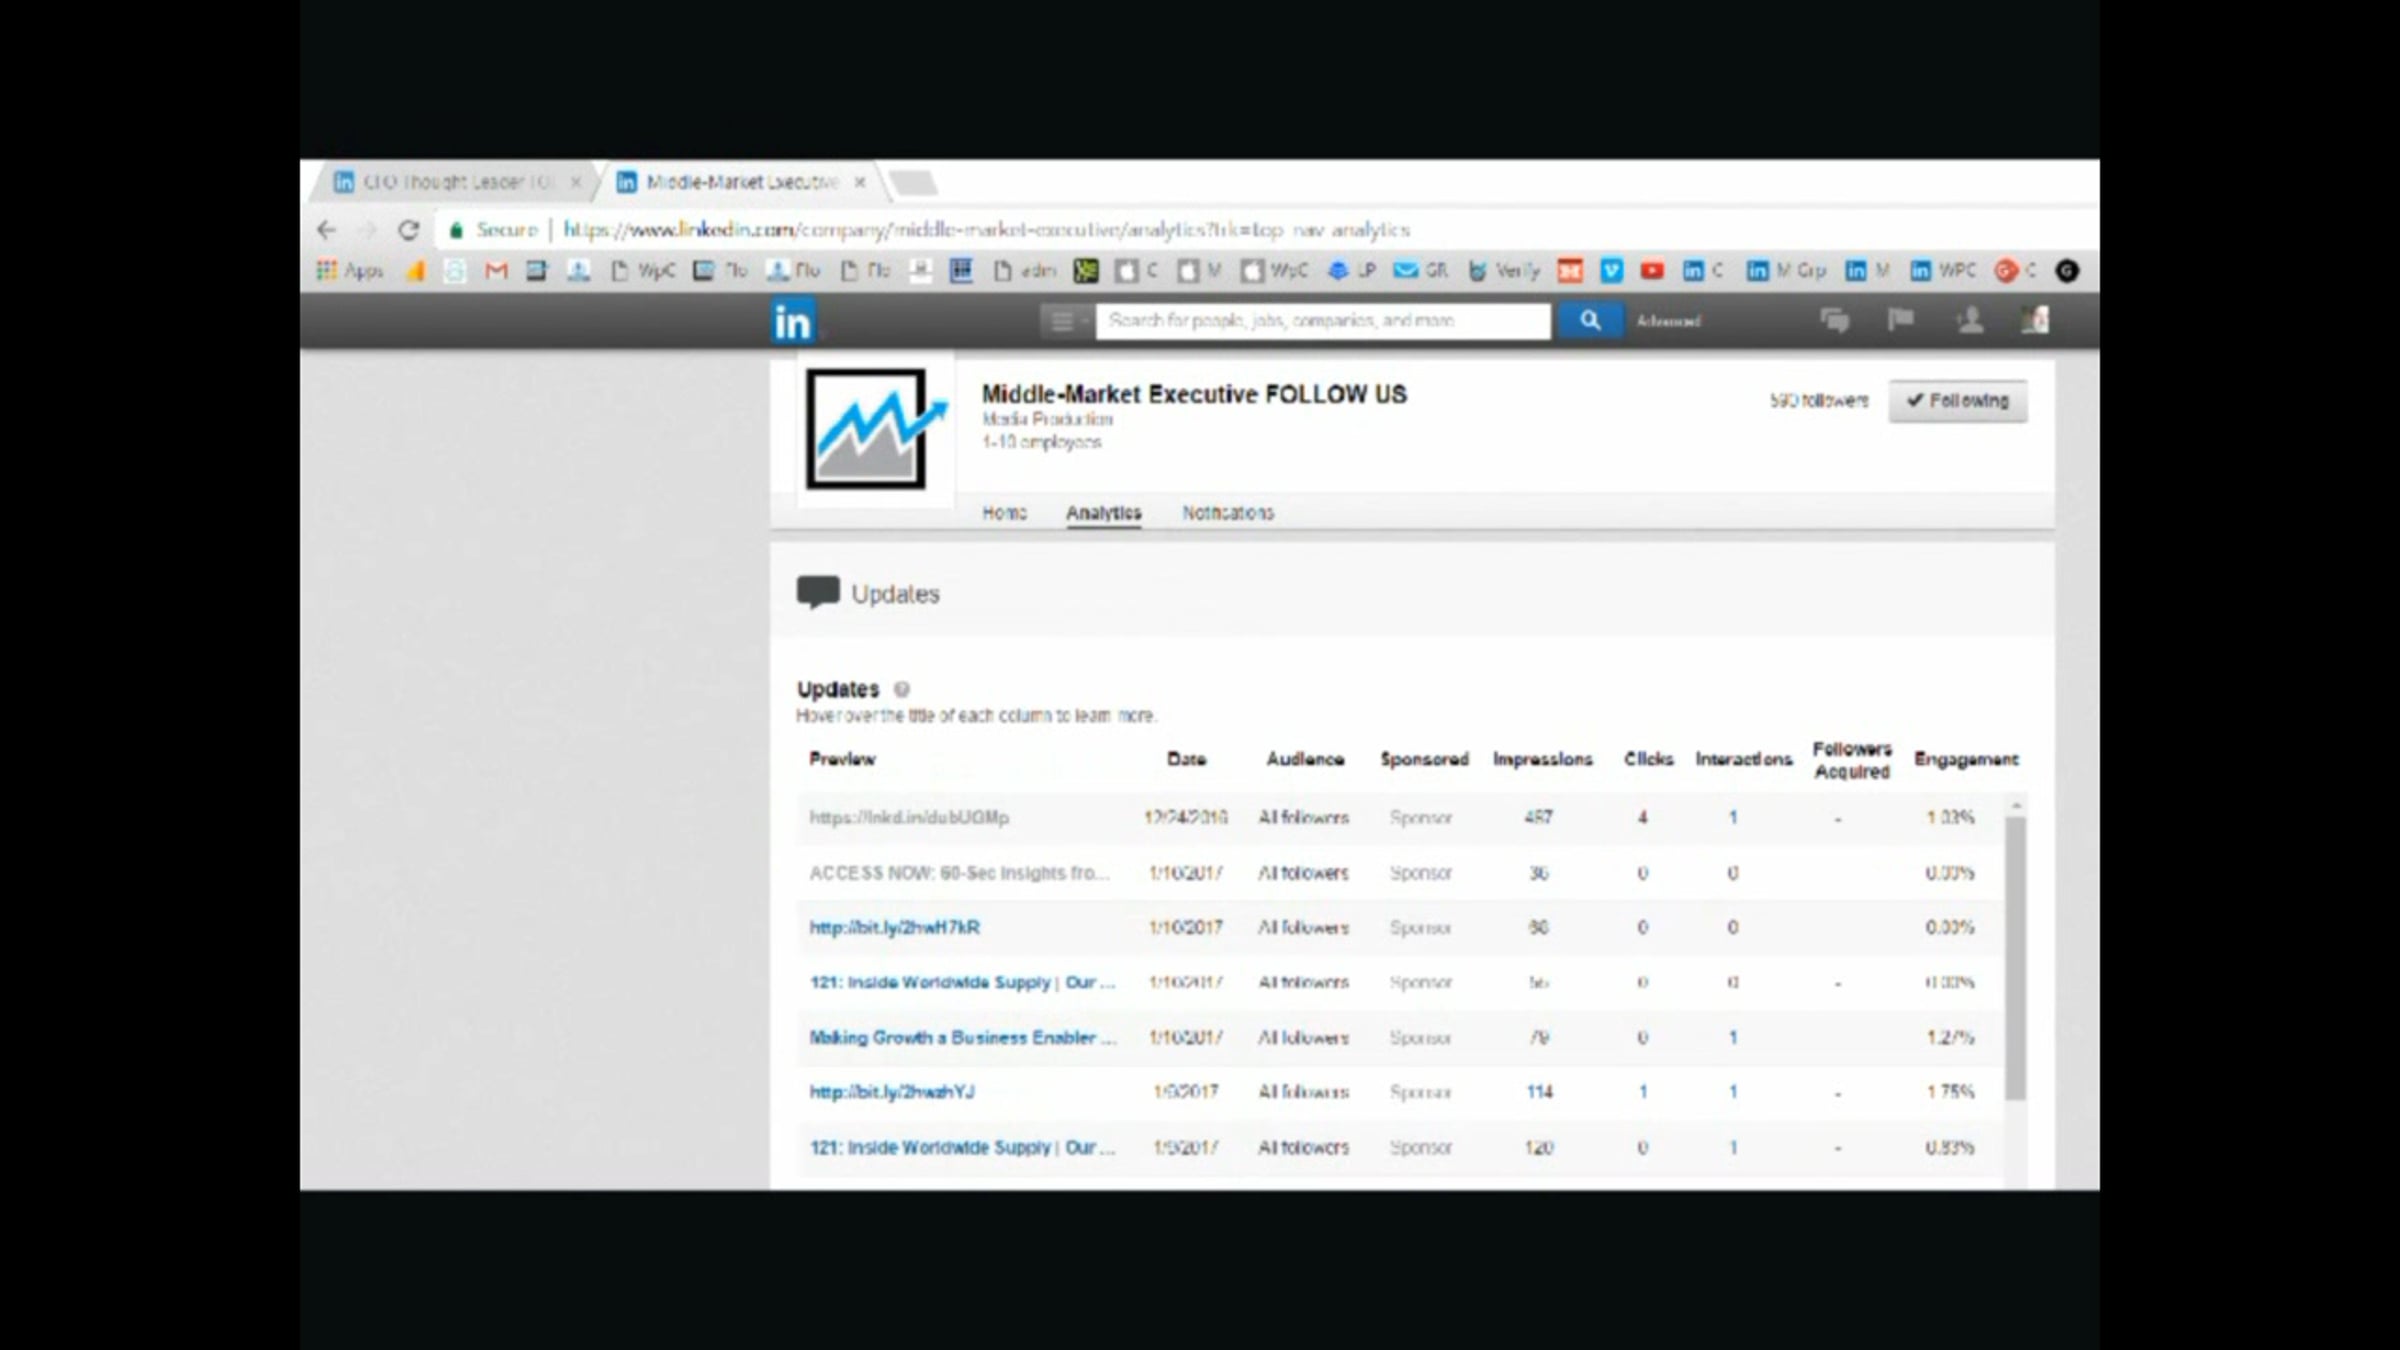
Task: Expand the search category dropdown
Action: [1066, 321]
